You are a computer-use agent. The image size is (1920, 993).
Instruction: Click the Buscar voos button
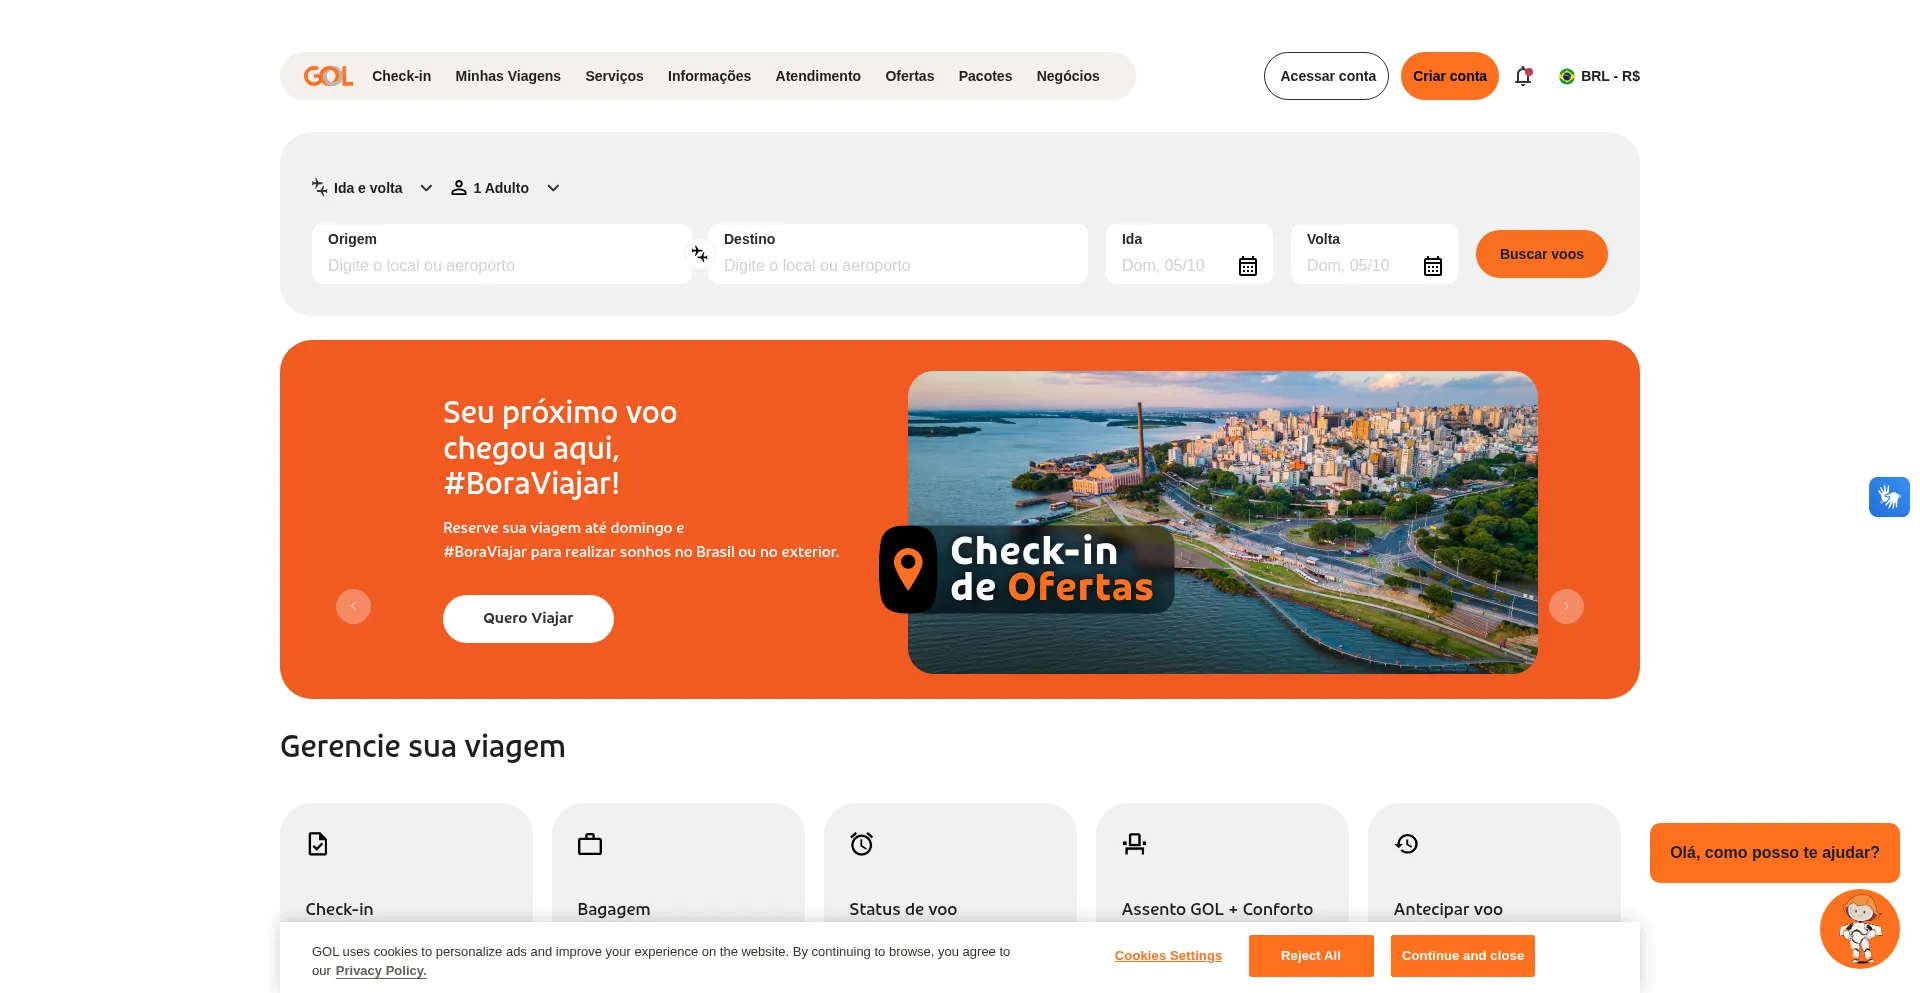coord(1541,254)
